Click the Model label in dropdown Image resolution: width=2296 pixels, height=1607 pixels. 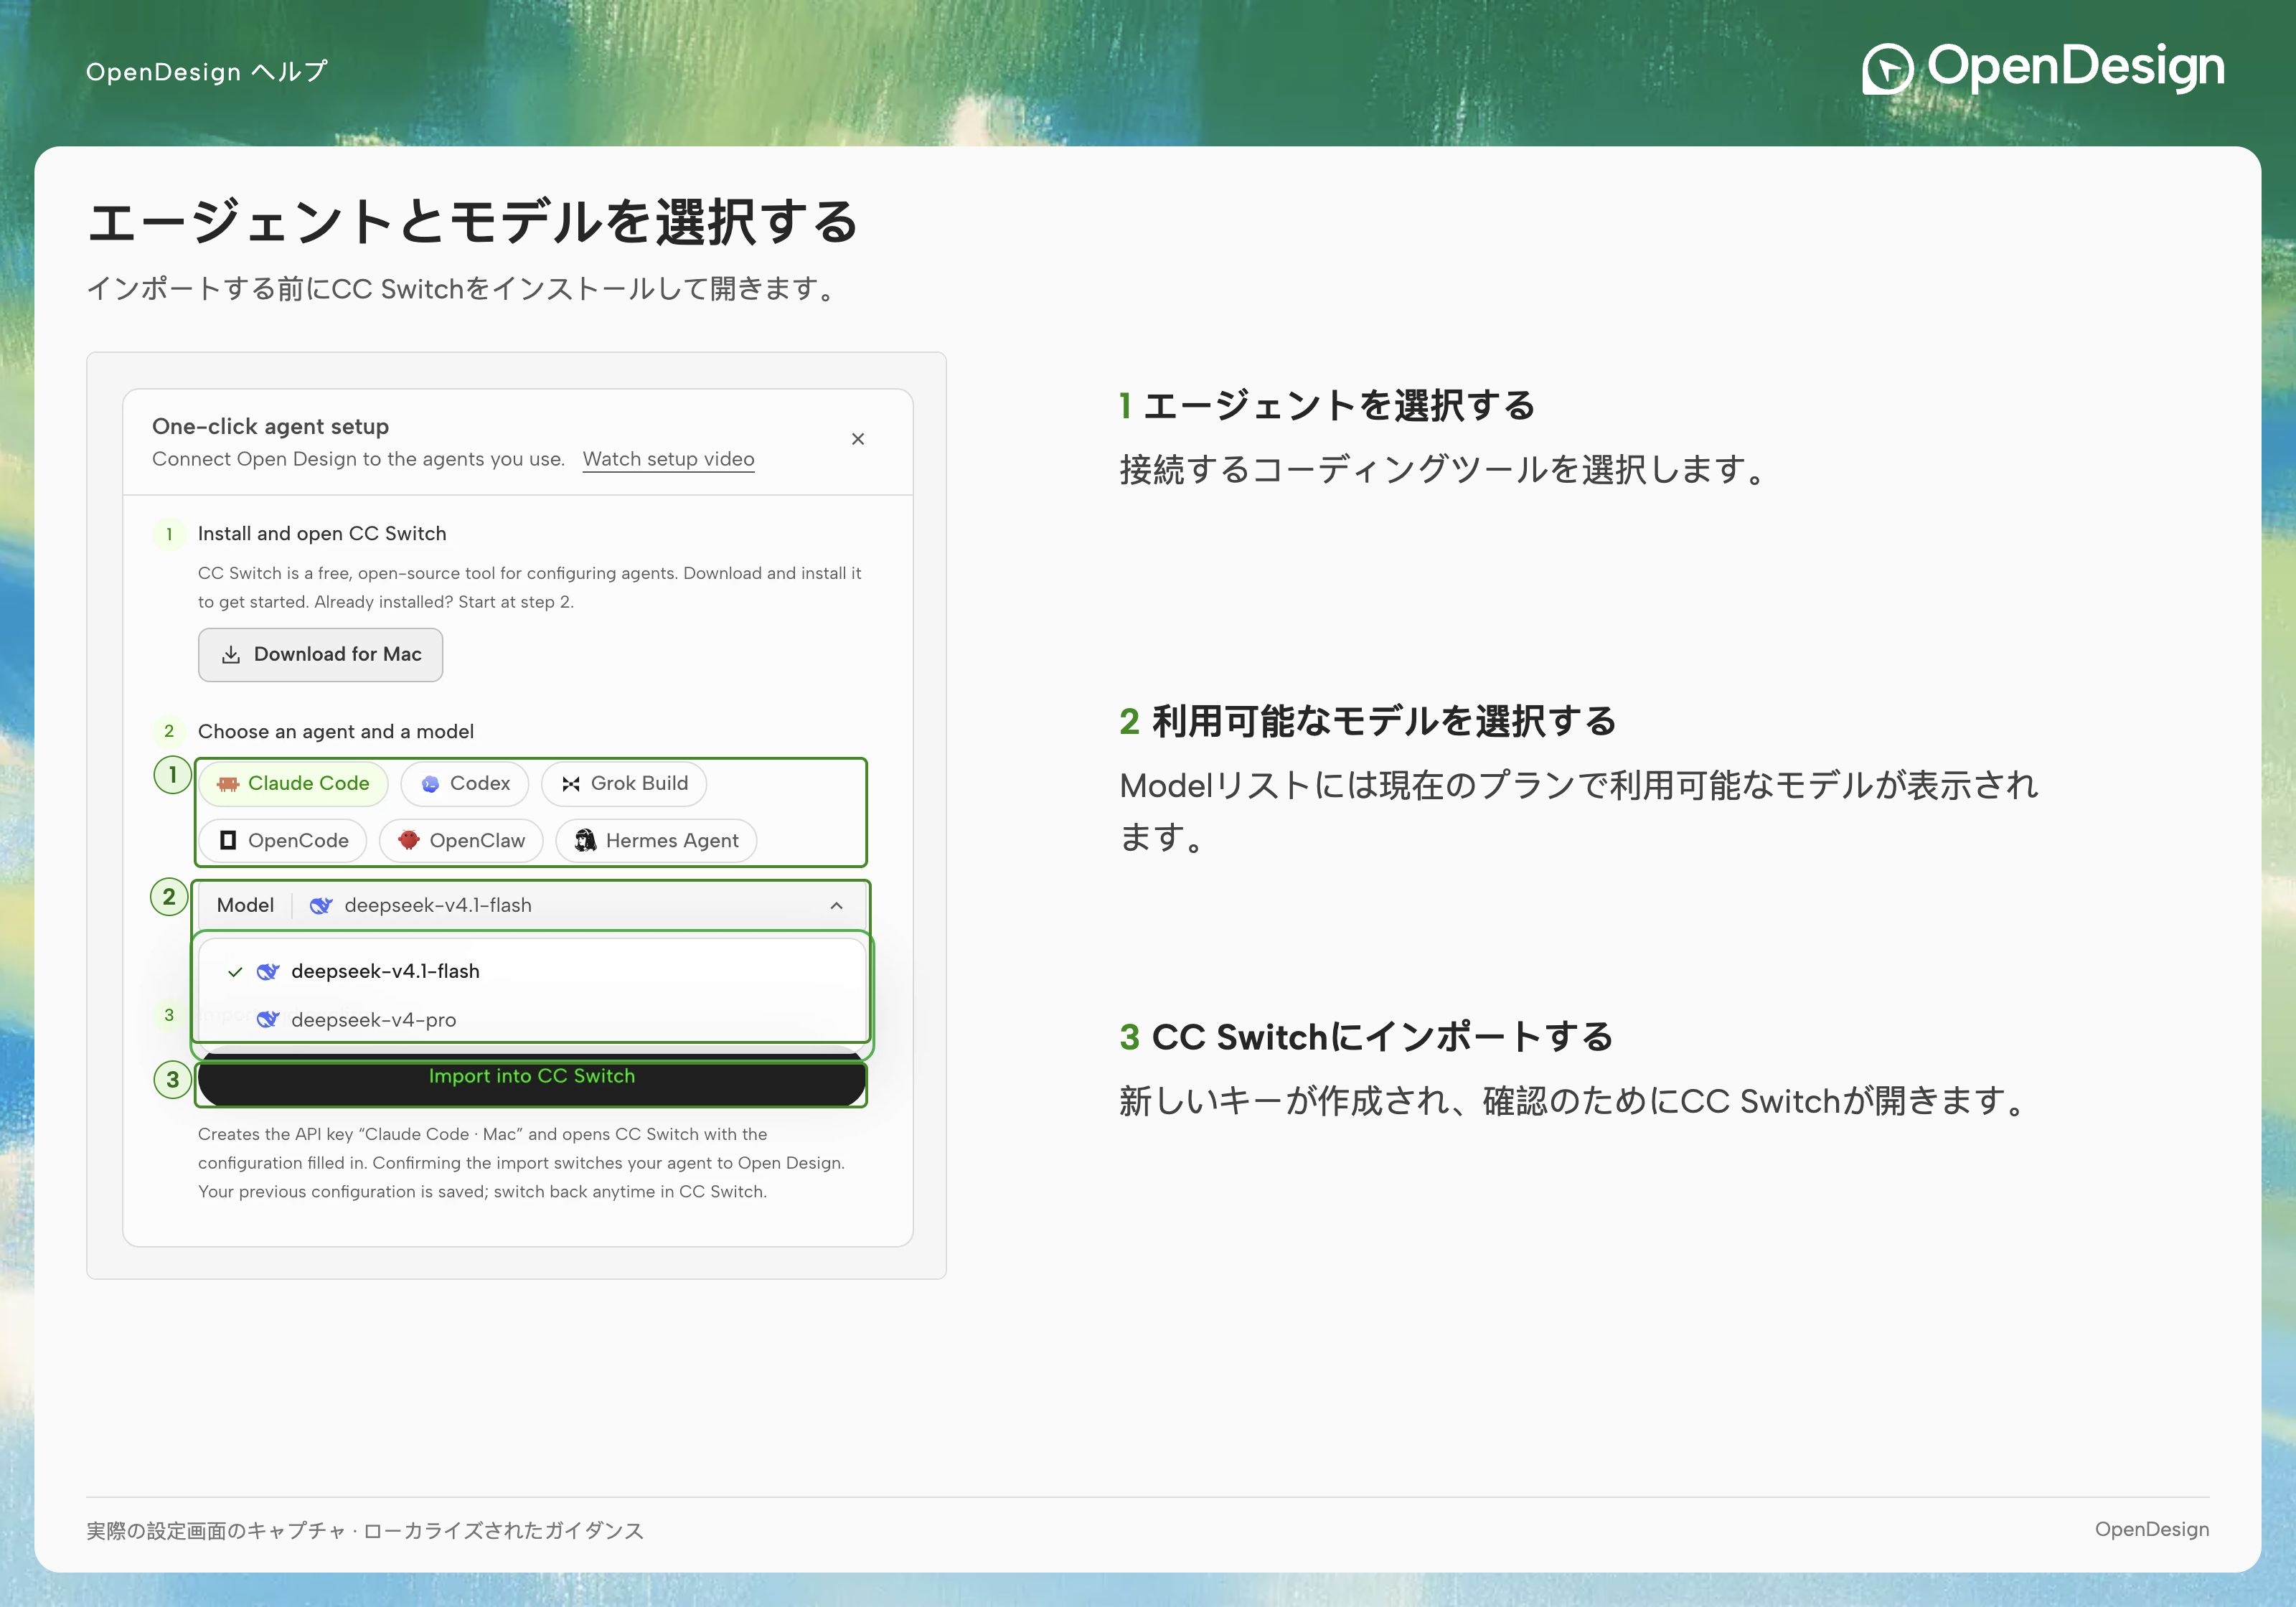(x=245, y=905)
